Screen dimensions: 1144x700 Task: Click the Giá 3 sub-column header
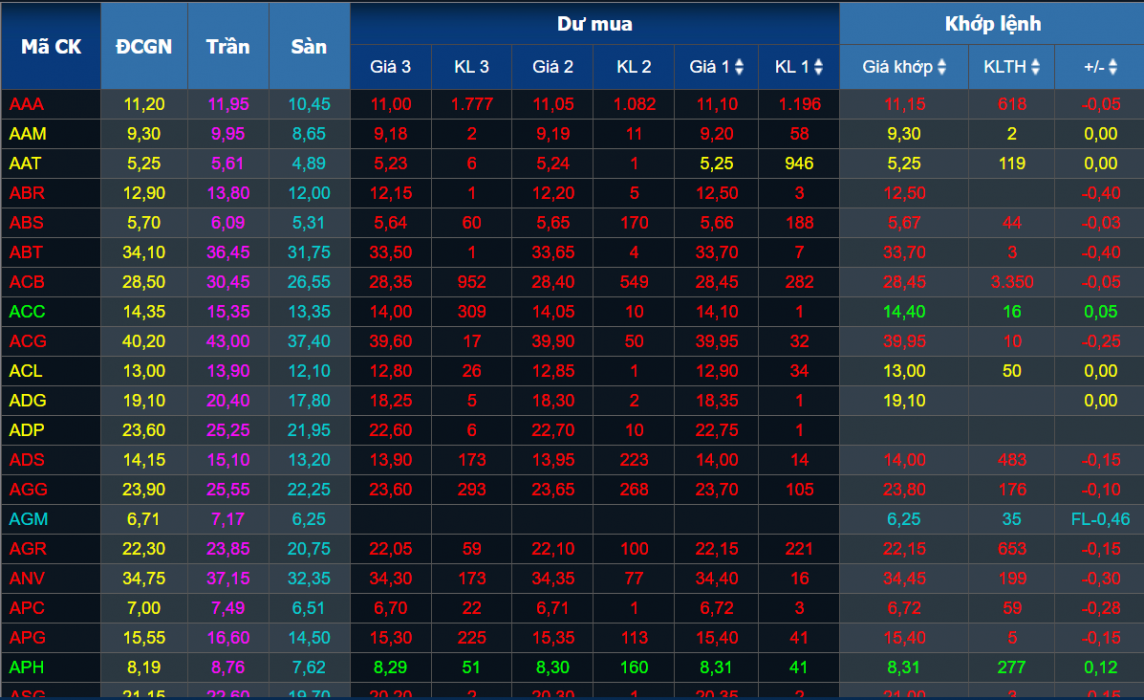click(390, 67)
